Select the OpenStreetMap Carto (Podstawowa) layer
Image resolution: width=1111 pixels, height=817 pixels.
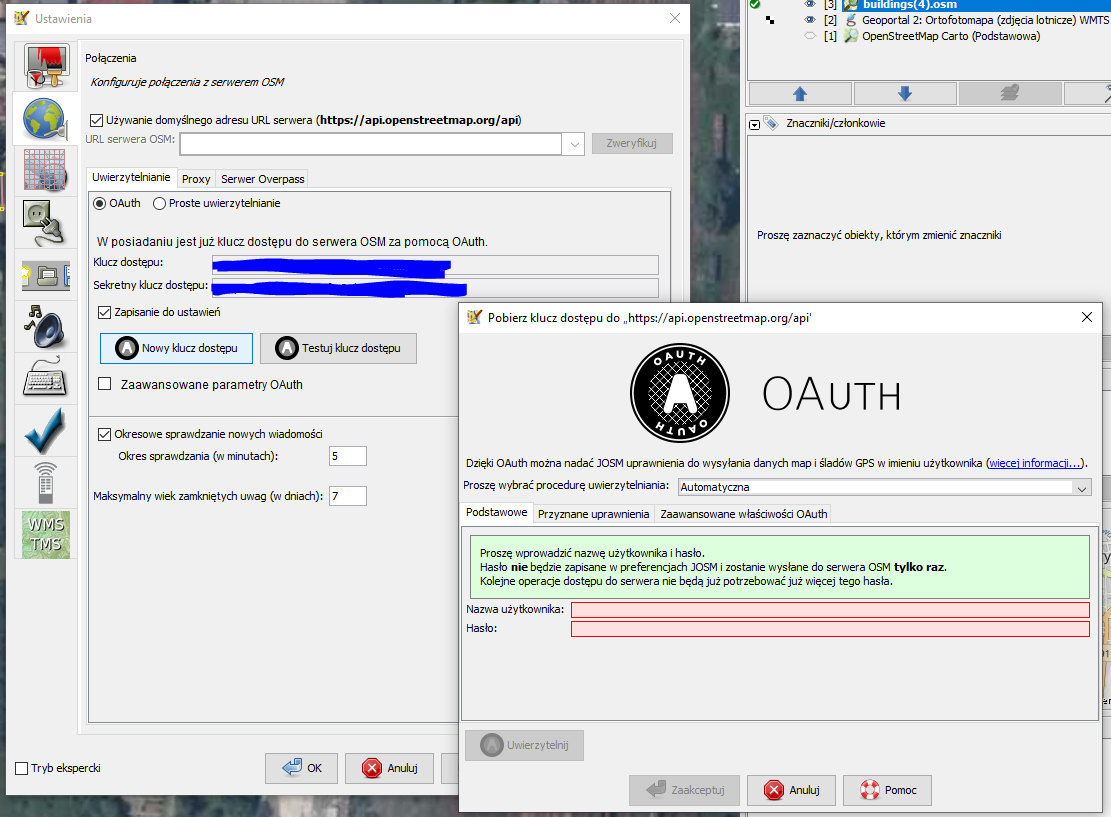click(951, 36)
